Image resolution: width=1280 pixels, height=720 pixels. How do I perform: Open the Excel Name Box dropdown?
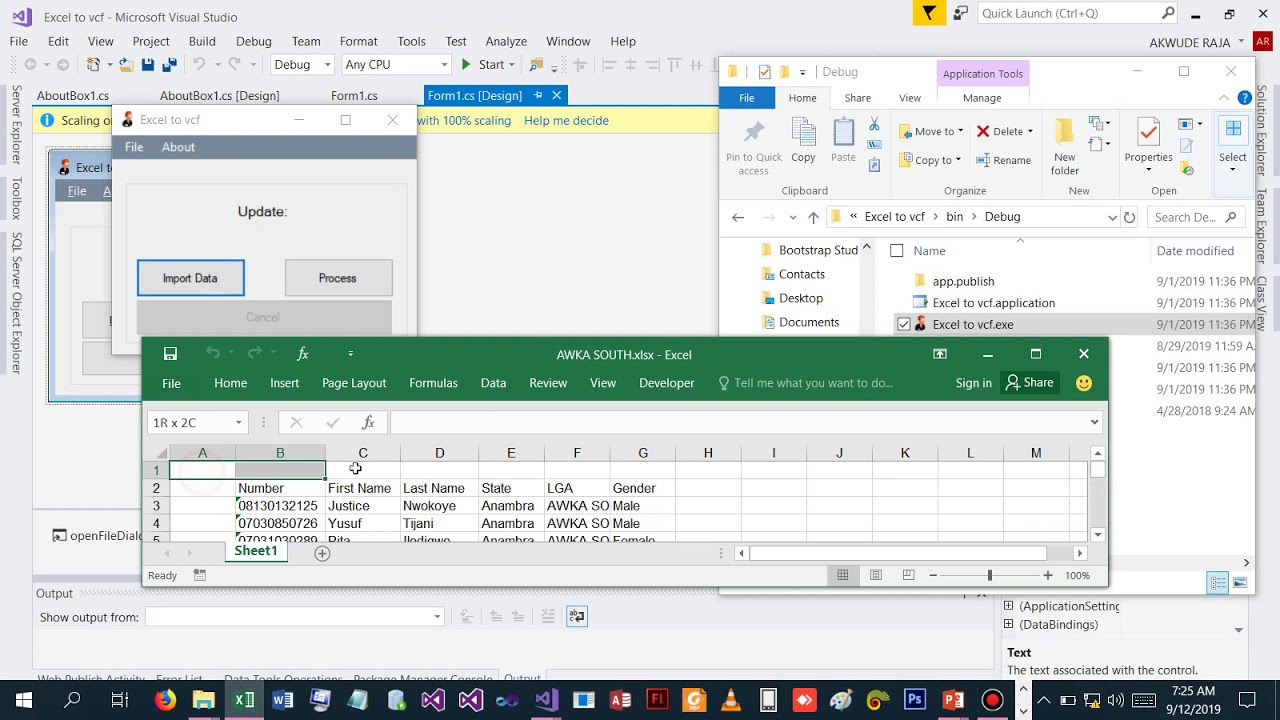pyautogui.click(x=238, y=423)
